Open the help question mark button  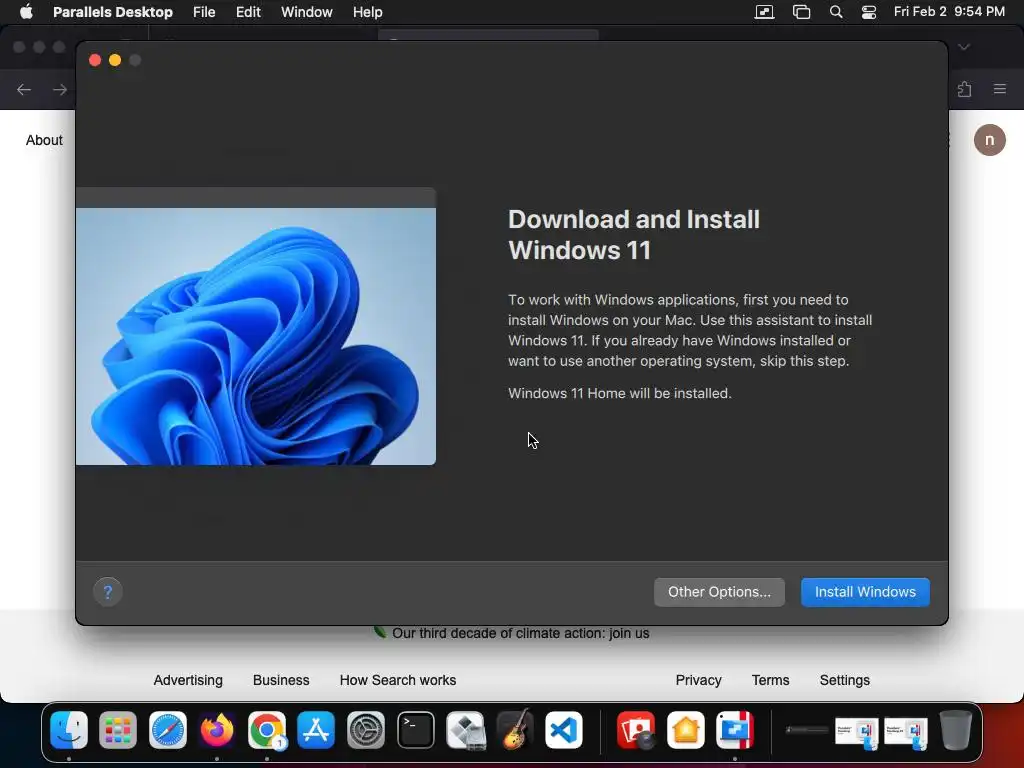[108, 592]
